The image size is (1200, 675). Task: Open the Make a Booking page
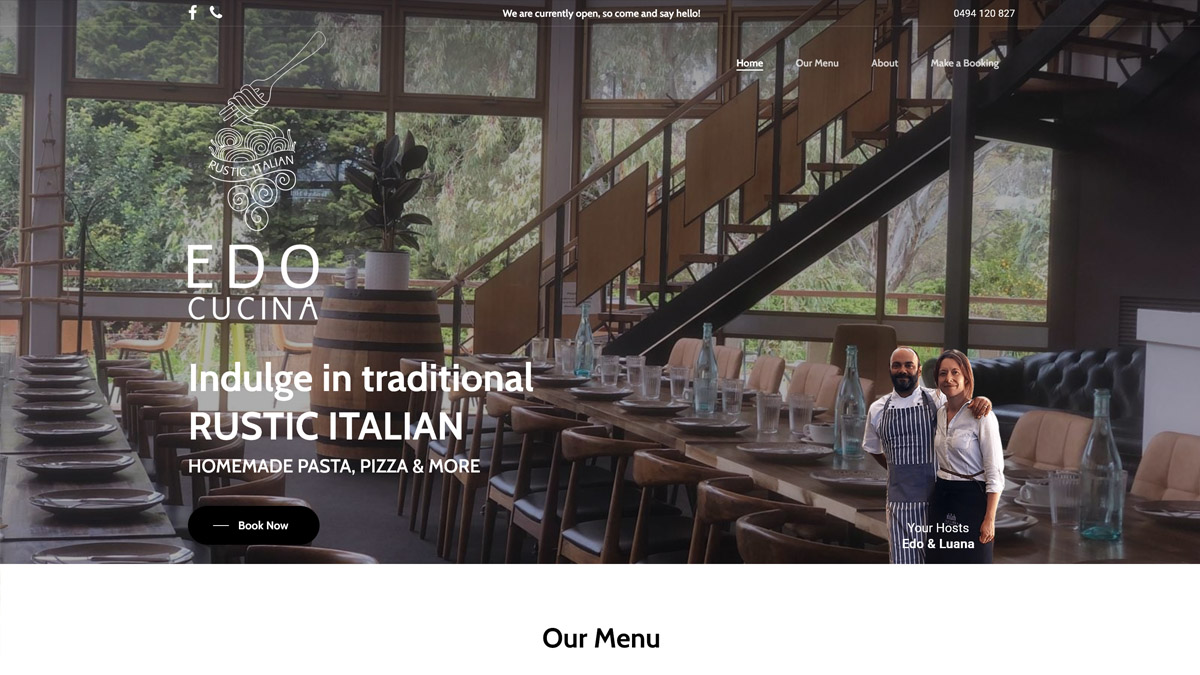965,63
